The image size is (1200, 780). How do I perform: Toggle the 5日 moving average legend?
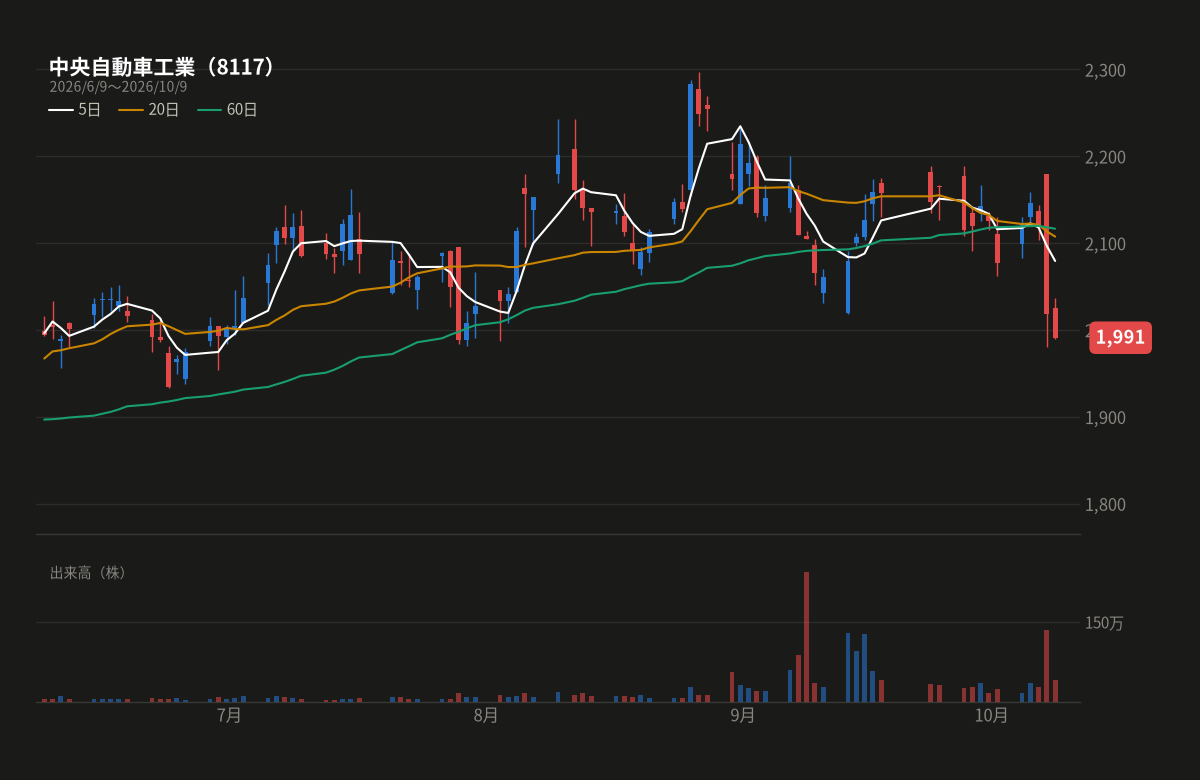pos(75,110)
